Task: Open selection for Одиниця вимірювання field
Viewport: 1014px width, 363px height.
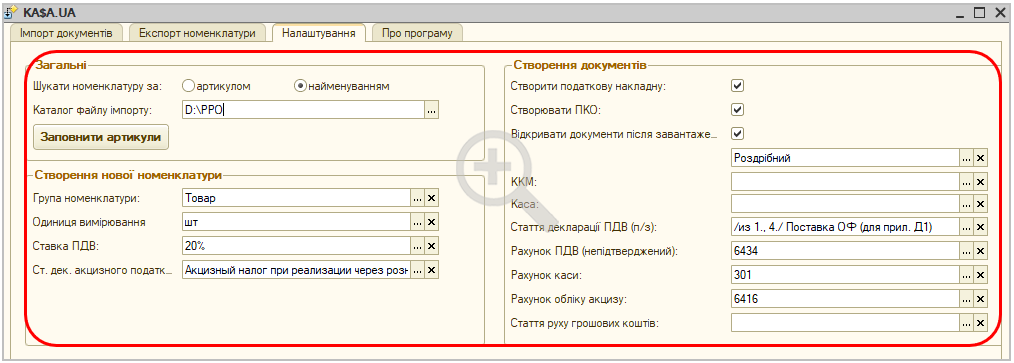Action: pos(418,222)
